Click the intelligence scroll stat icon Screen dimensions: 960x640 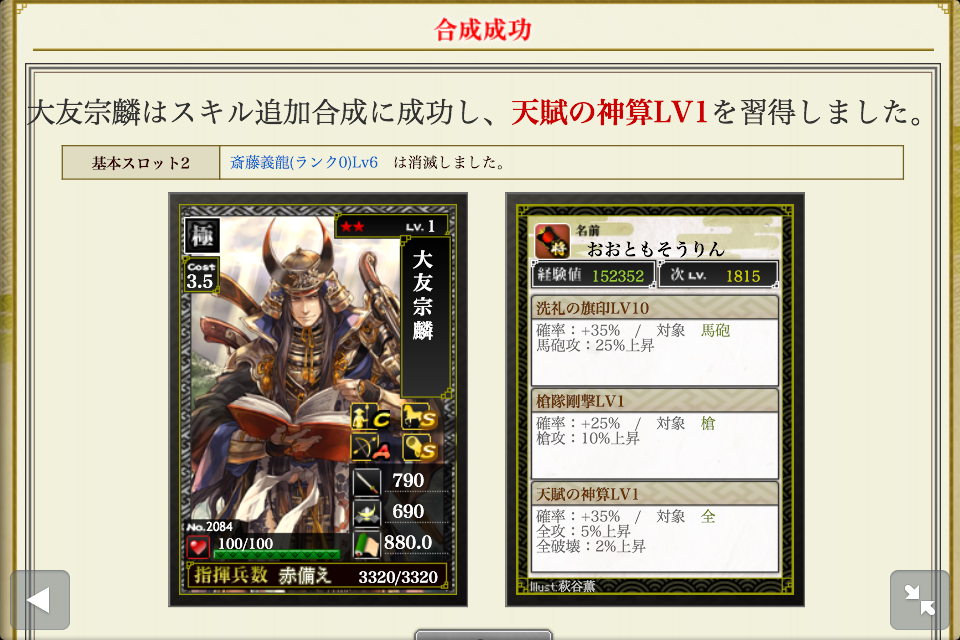[x=367, y=544]
